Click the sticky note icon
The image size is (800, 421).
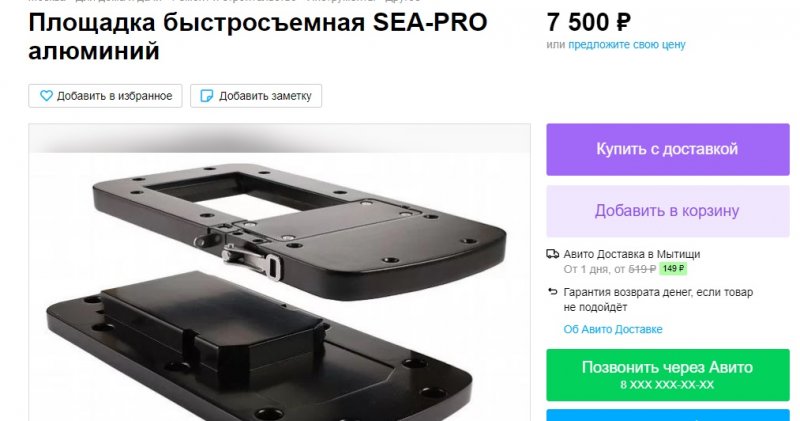pyautogui.click(x=207, y=96)
